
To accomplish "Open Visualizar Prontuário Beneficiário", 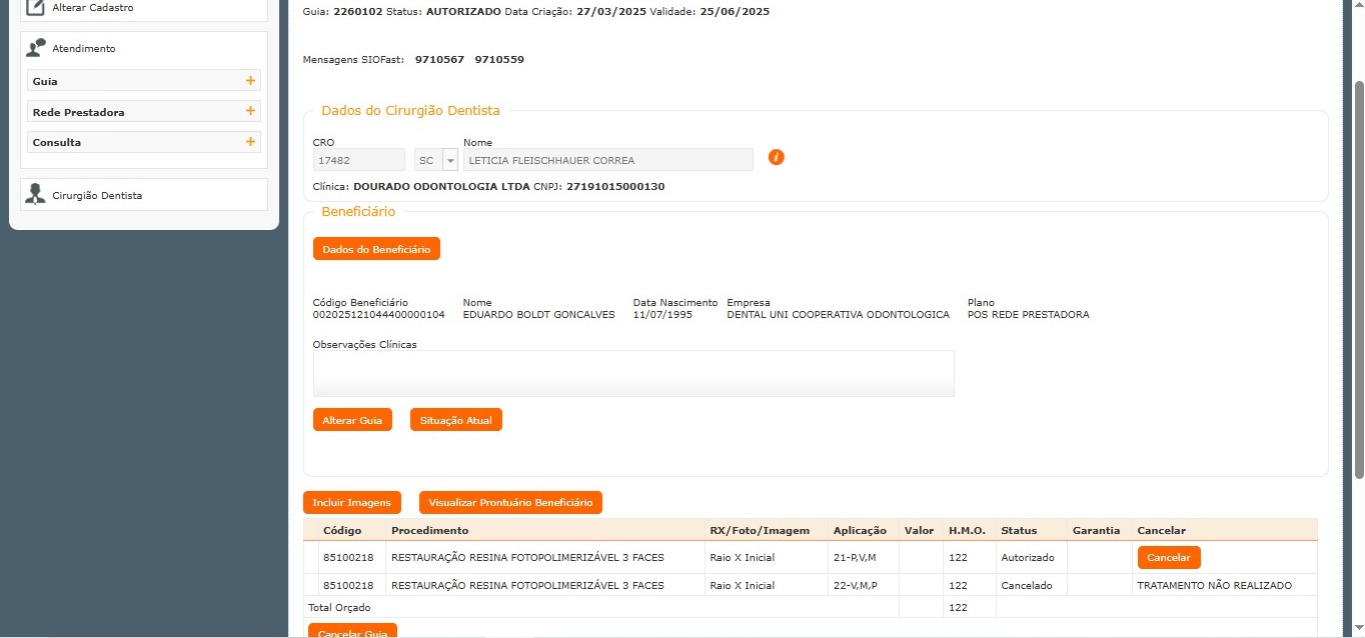I will [x=510, y=502].
